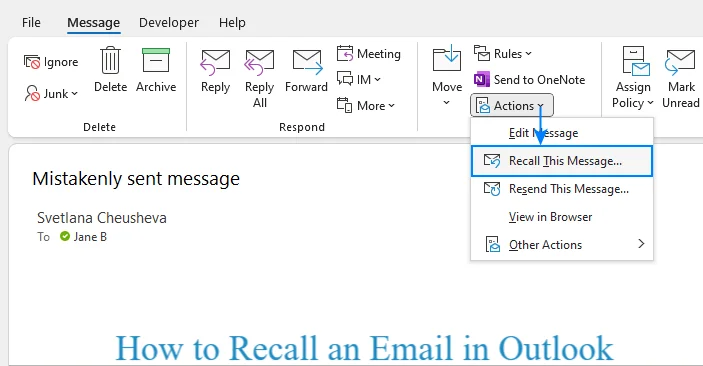Viewport: 703px width, 366px height.
Task: Click the subject Mistakenly sent message
Action: point(136,179)
